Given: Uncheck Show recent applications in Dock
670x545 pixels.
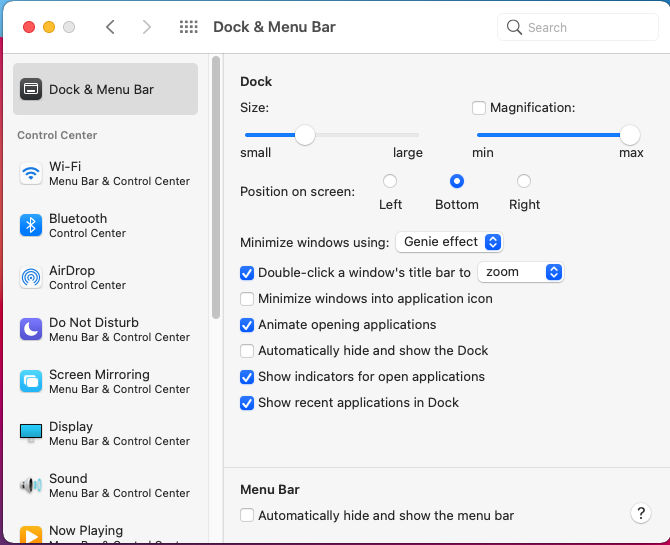Looking at the screenshot, I should (x=247, y=403).
